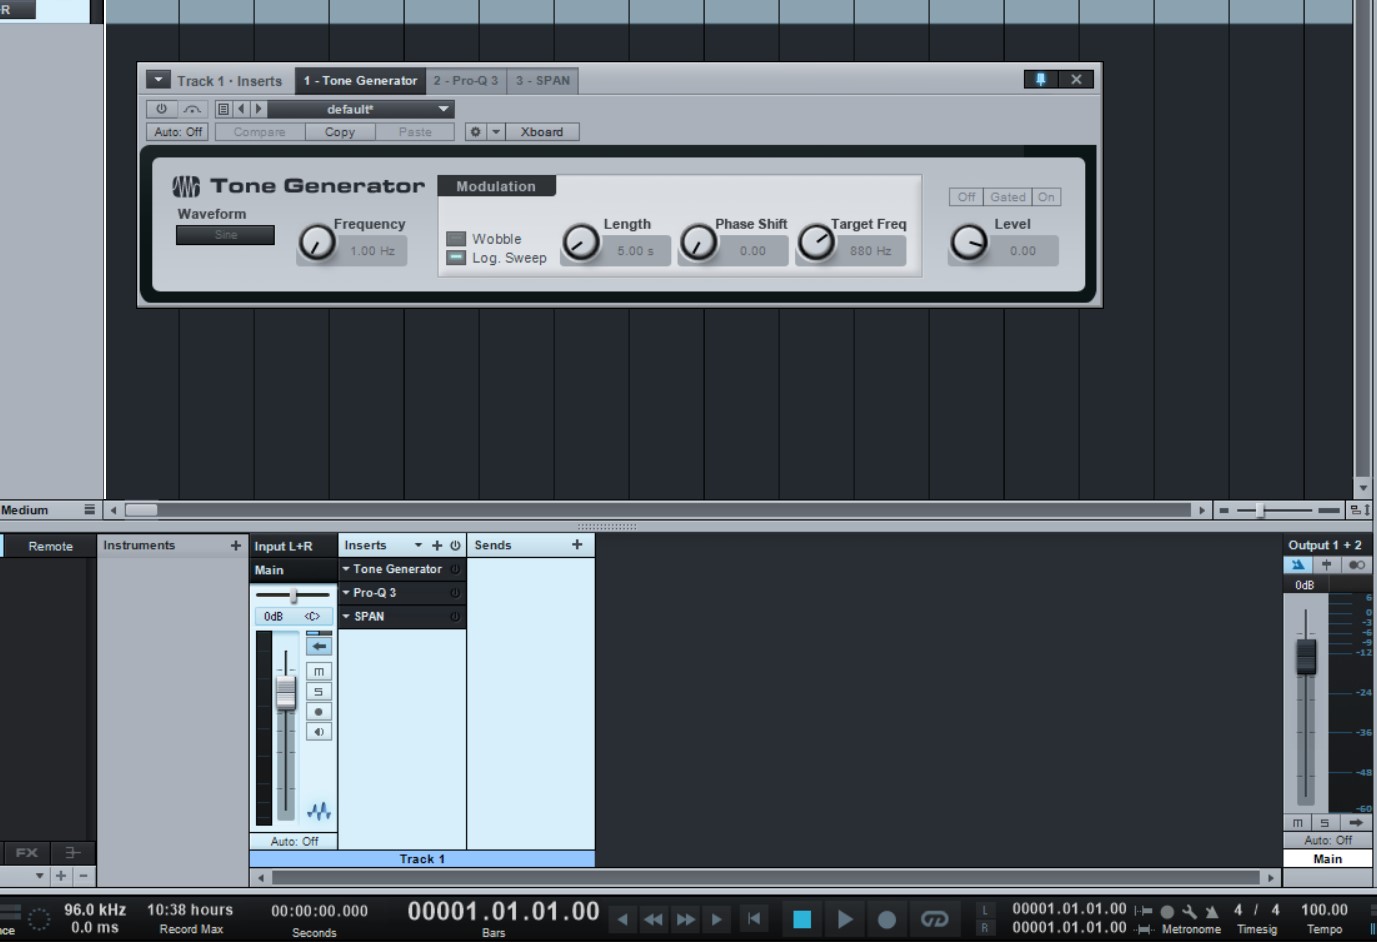Viewport: 1377px width, 942px height.
Task: Toggle the activate-all power icon in Inserts header
Action: 455,545
